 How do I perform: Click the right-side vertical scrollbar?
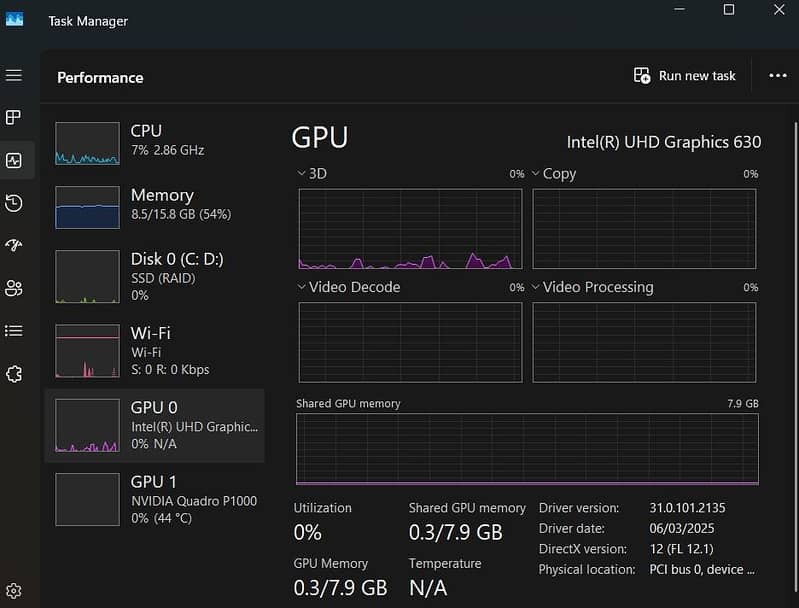point(795,357)
